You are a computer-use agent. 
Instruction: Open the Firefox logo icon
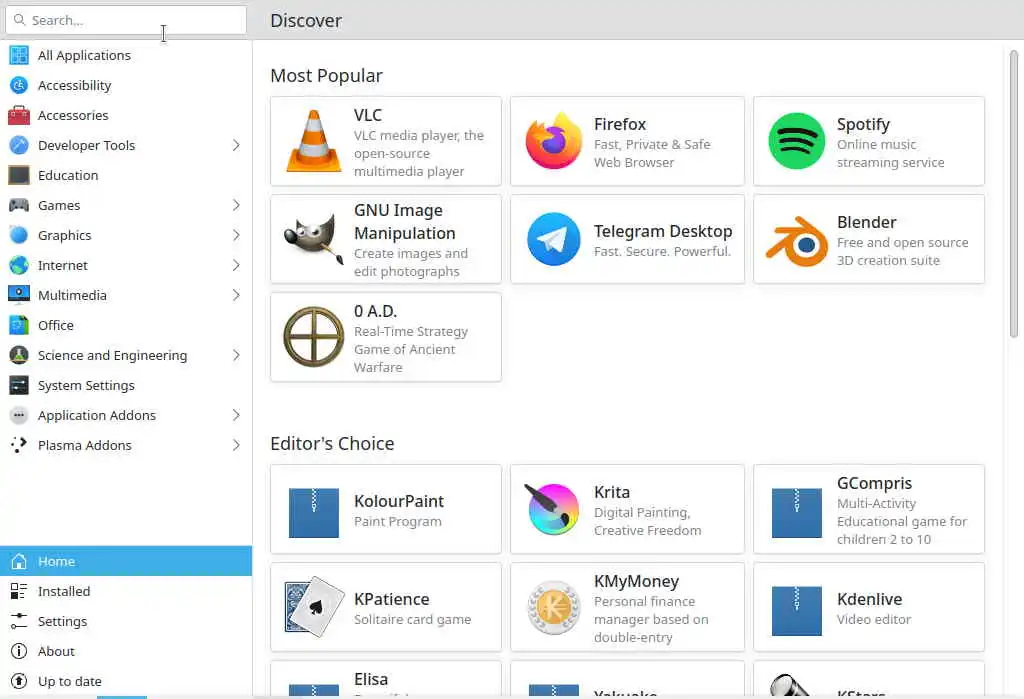[554, 141]
